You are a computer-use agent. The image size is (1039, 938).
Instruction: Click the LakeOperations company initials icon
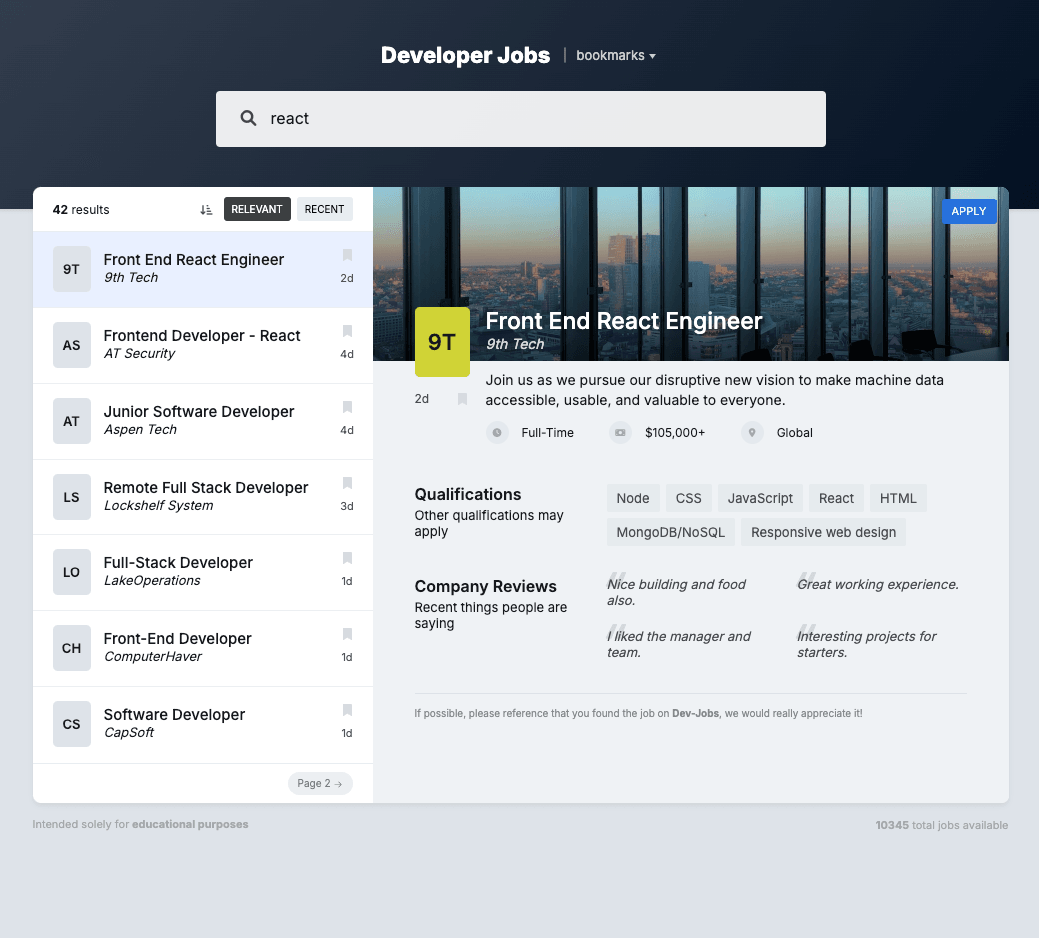click(x=71, y=572)
